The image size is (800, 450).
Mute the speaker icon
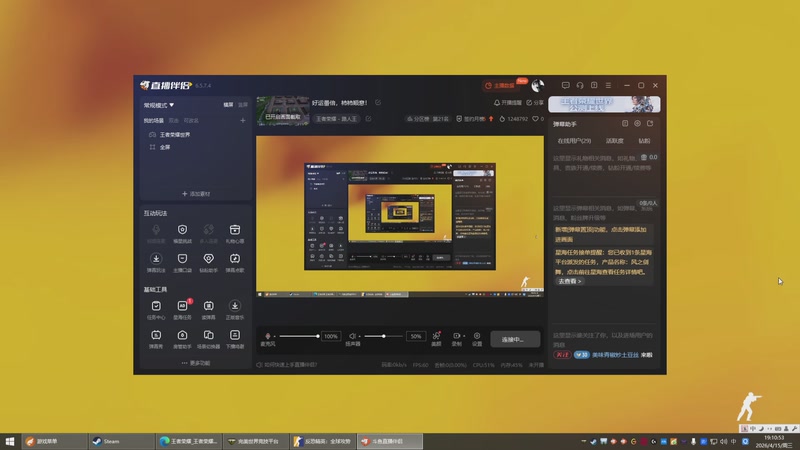[x=352, y=336]
